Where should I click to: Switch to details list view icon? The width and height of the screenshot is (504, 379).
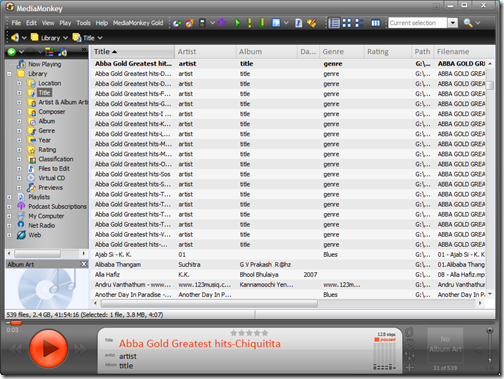coord(334,23)
